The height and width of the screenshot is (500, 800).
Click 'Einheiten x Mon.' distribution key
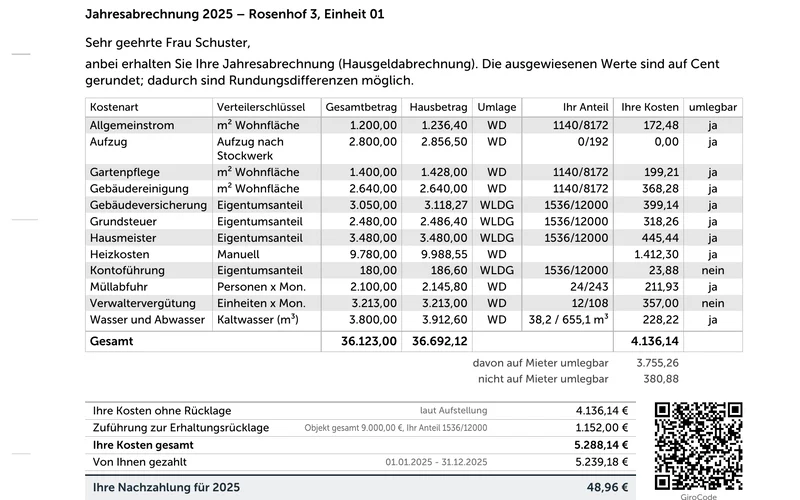tap(261, 303)
